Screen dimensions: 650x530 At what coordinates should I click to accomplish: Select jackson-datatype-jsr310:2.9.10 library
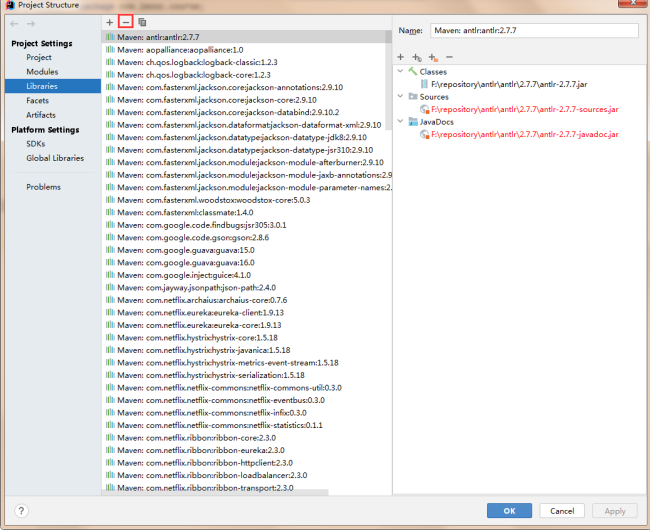(x=247, y=150)
